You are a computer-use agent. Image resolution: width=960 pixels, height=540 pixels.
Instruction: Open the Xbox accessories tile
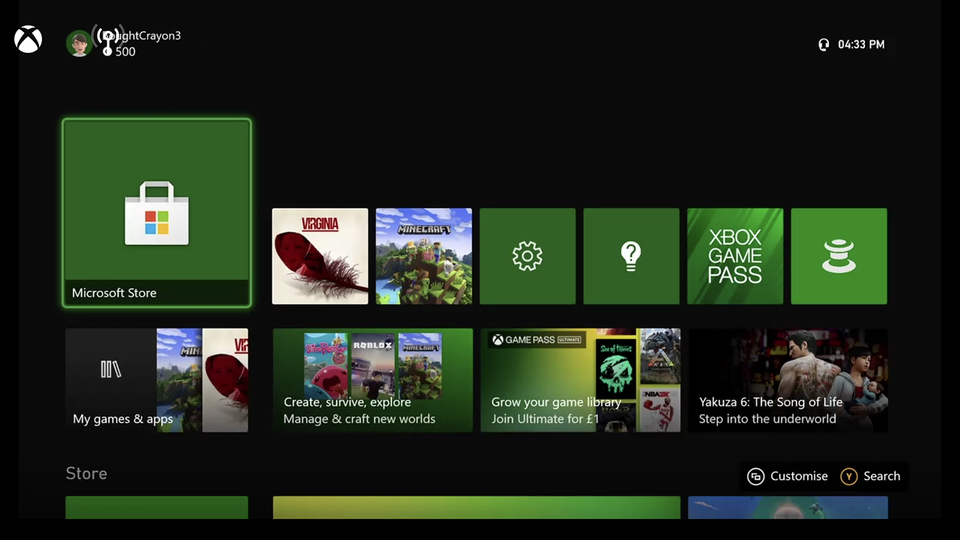839,256
